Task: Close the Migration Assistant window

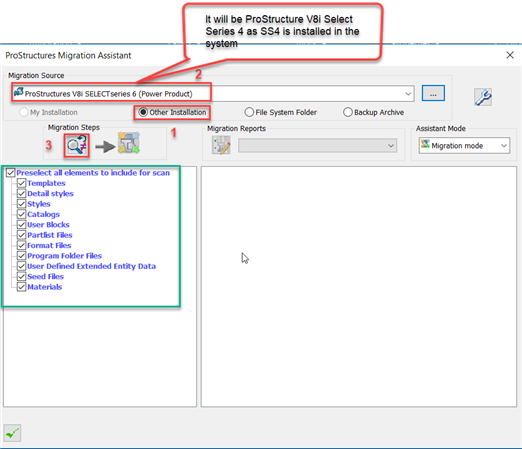Action: [x=510, y=55]
